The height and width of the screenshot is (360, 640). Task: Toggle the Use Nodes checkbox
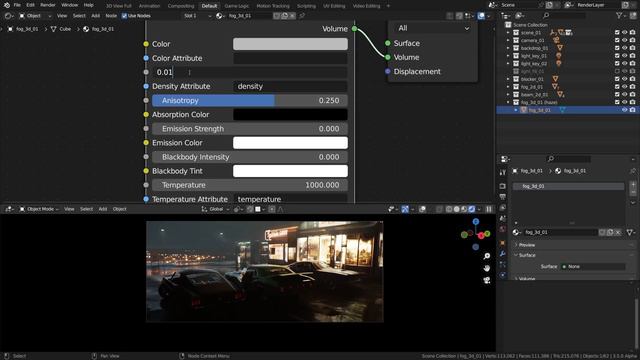[124, 16]
